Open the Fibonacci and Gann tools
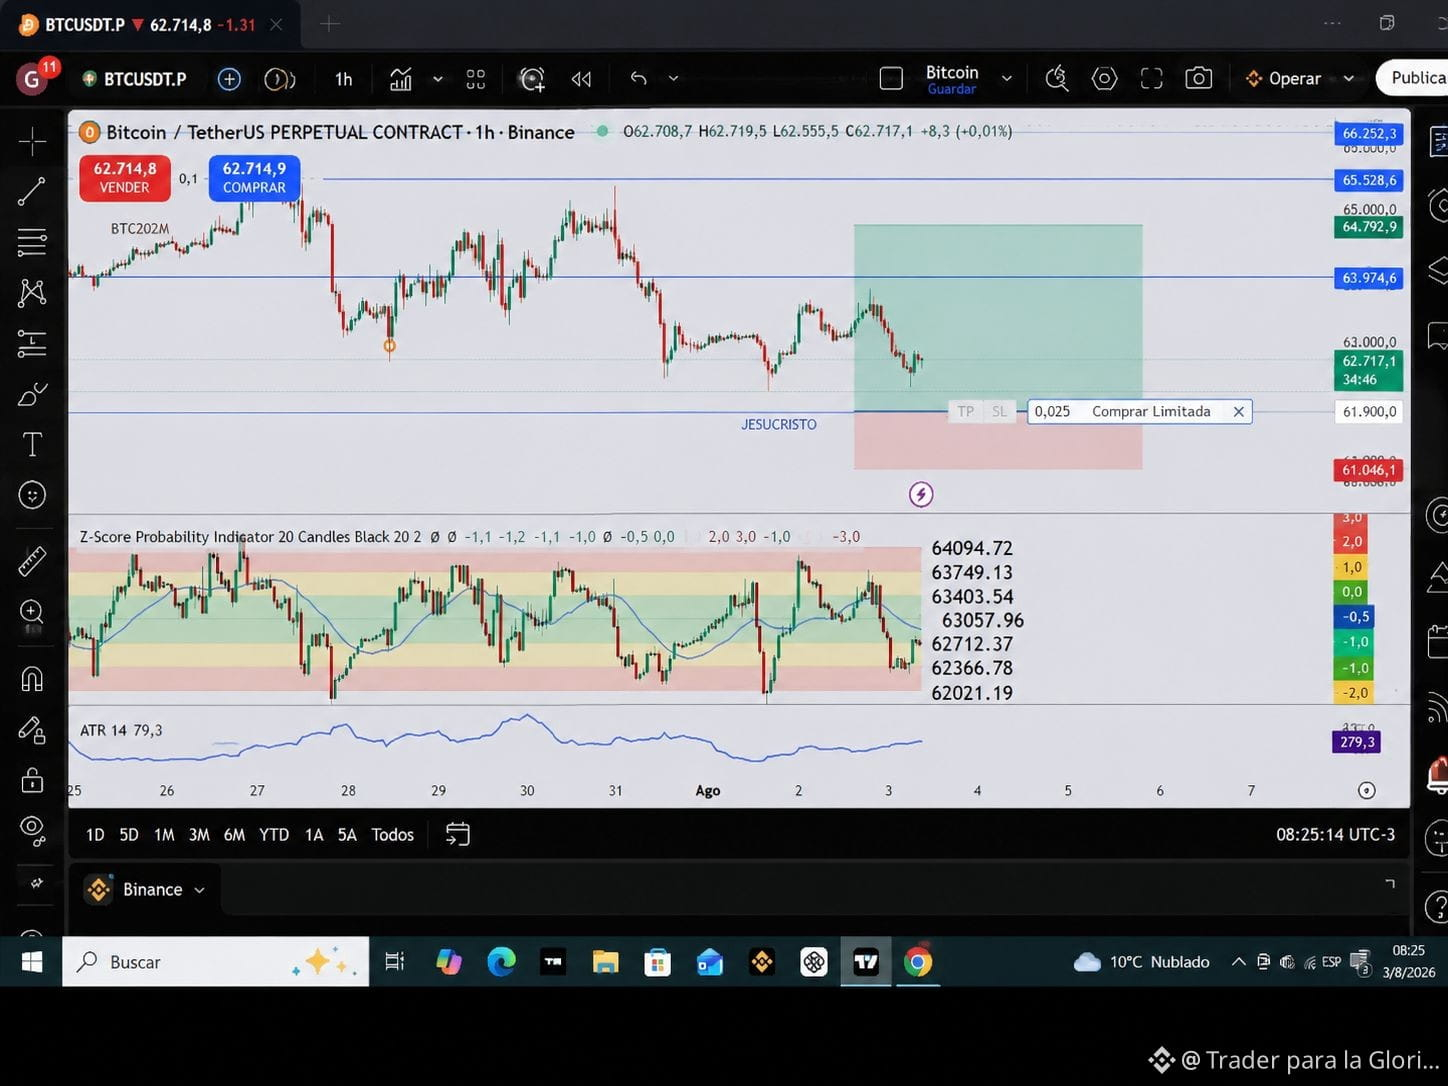1448x1086 pixels. 32,242
